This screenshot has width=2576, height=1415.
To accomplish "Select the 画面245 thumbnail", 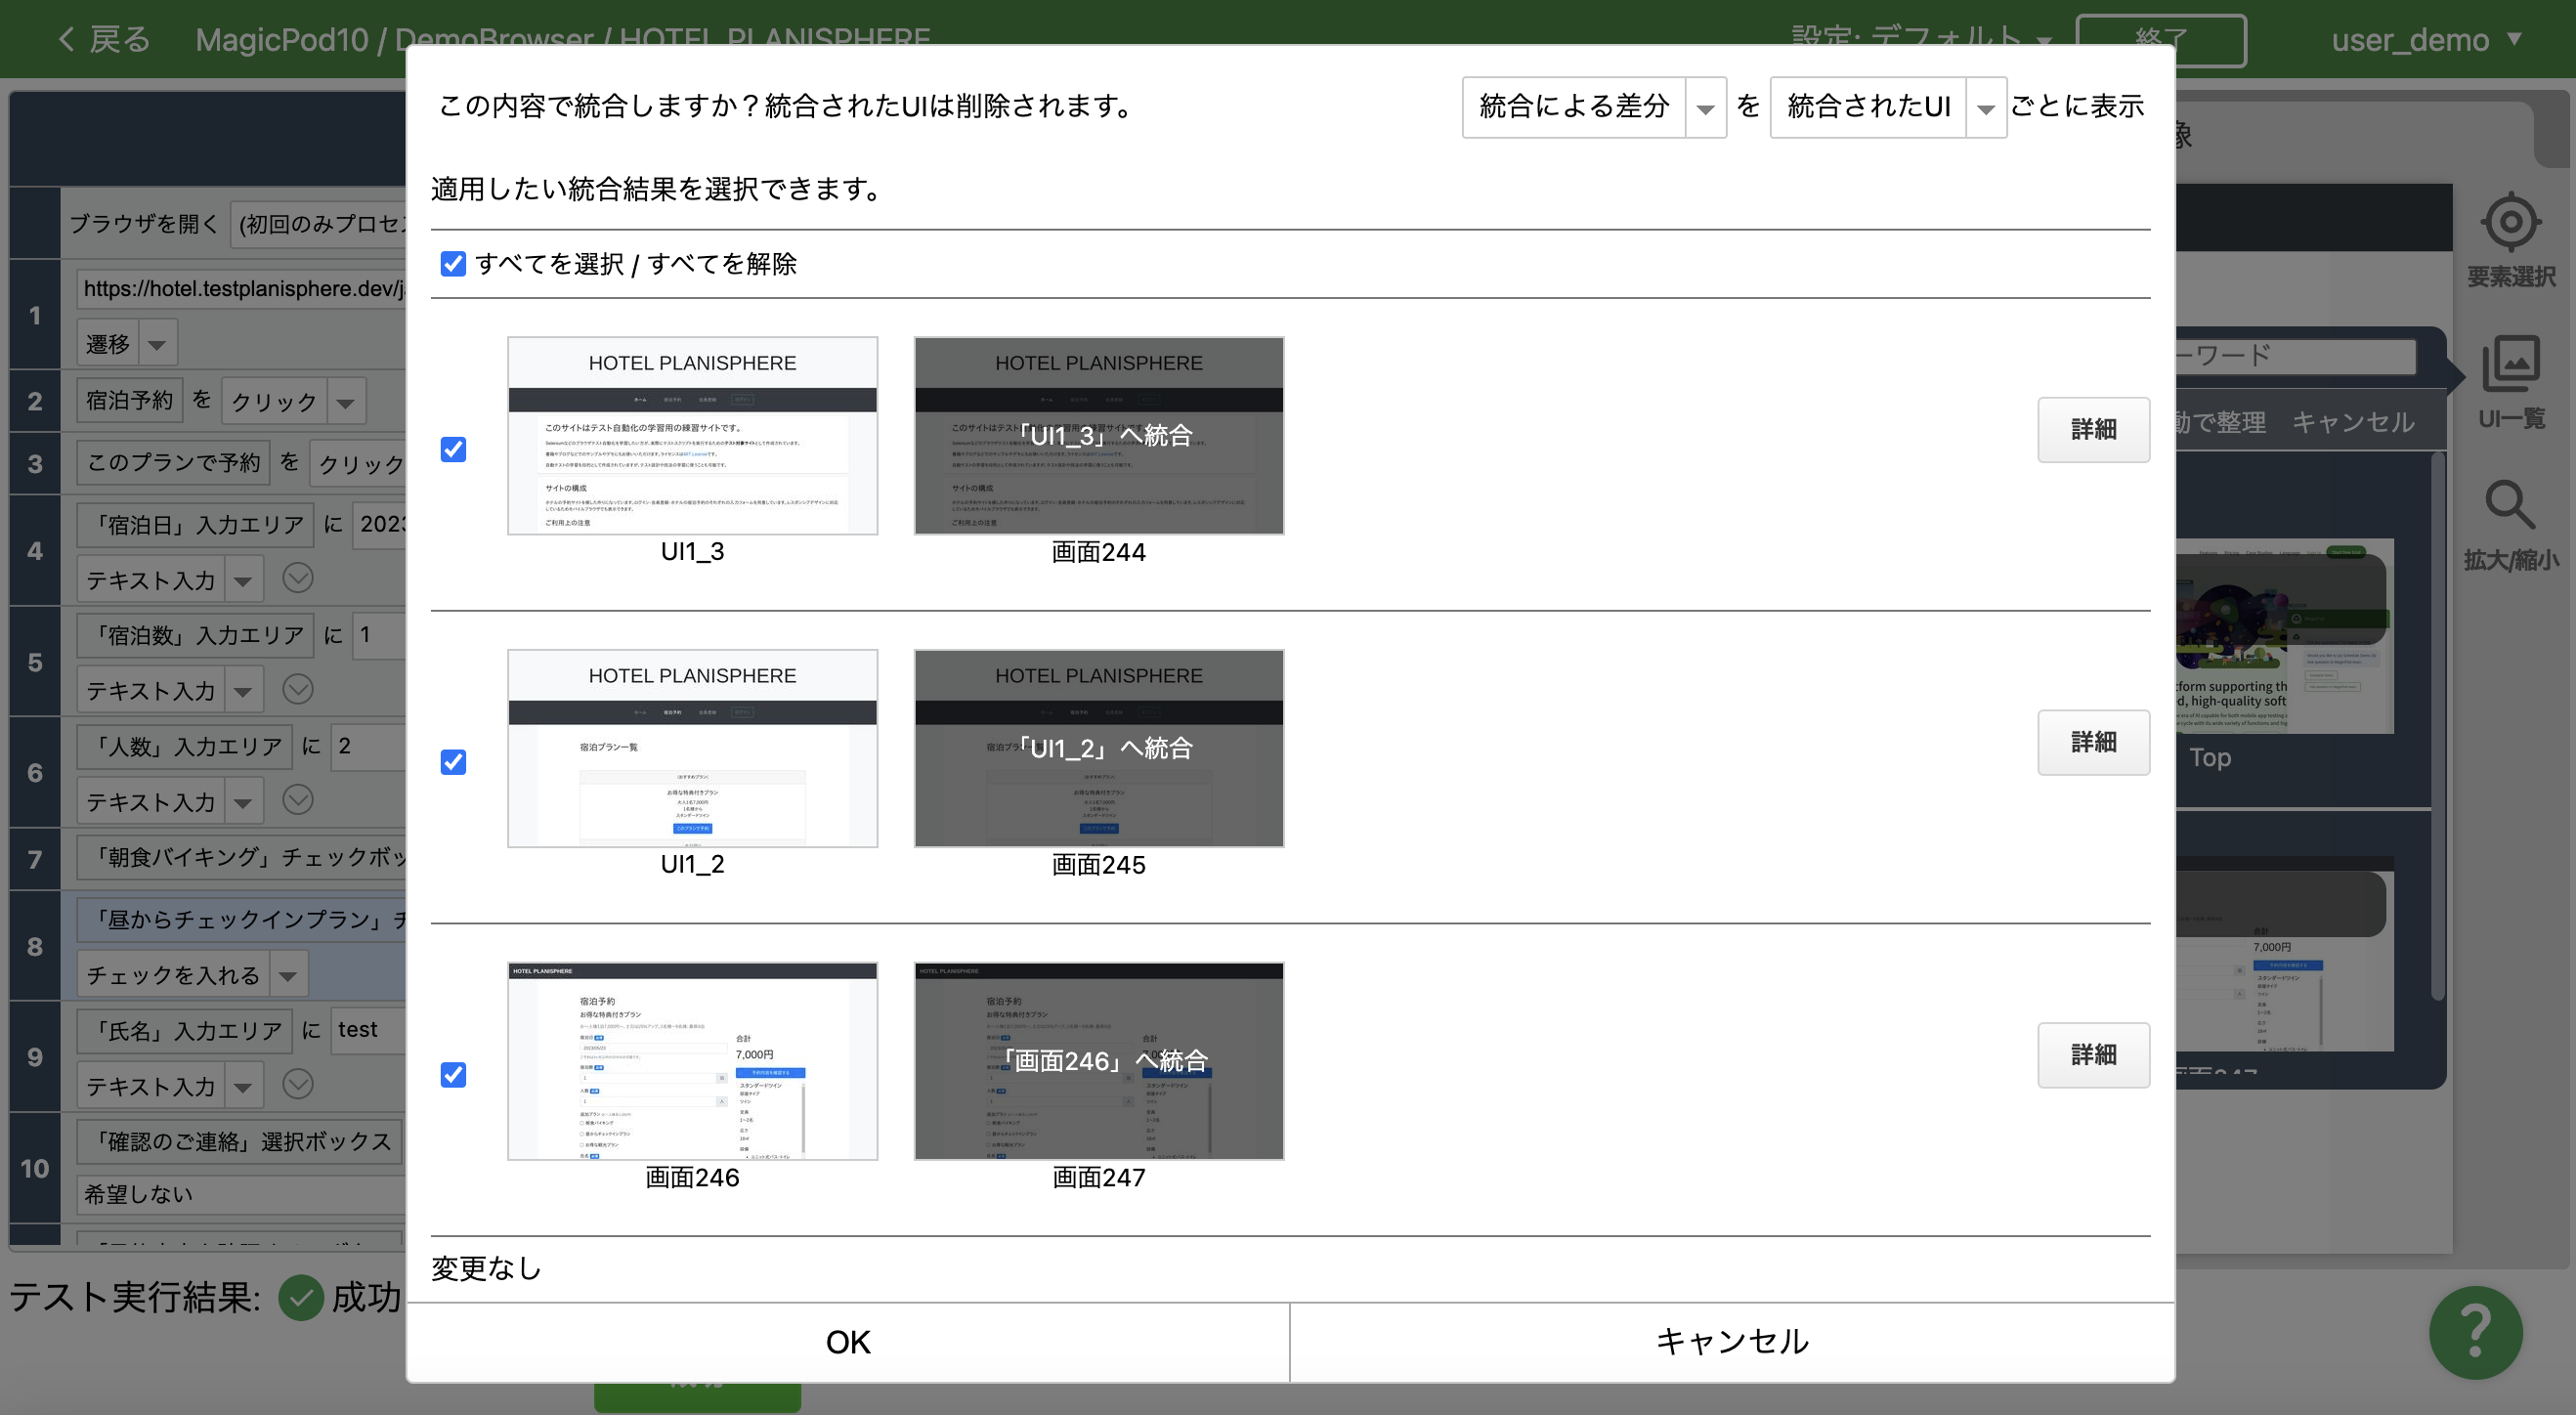I will [1099, 748].
